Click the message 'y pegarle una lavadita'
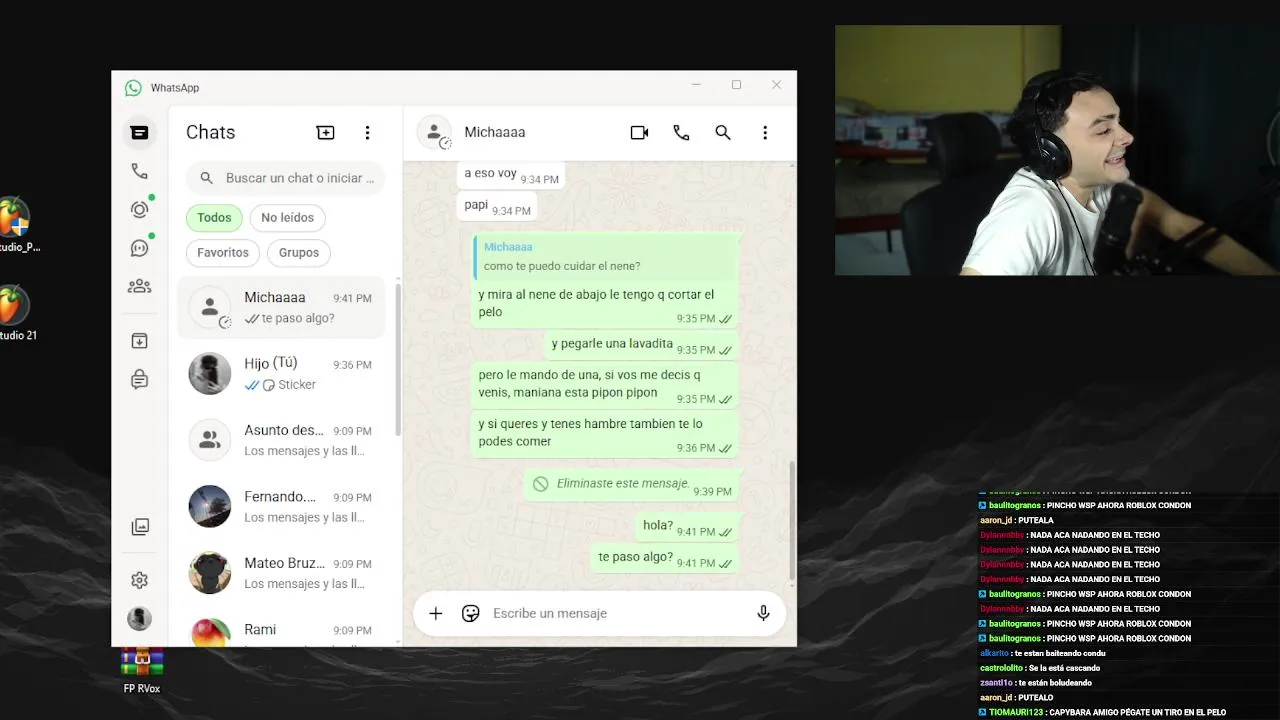The height and width of the screenshot is (720, 1280). click(643, 344)
